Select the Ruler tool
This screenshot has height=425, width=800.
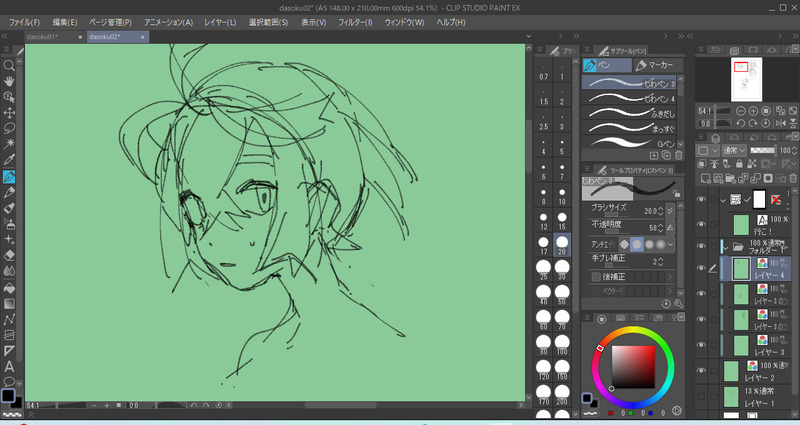click(x=9, y=351)
